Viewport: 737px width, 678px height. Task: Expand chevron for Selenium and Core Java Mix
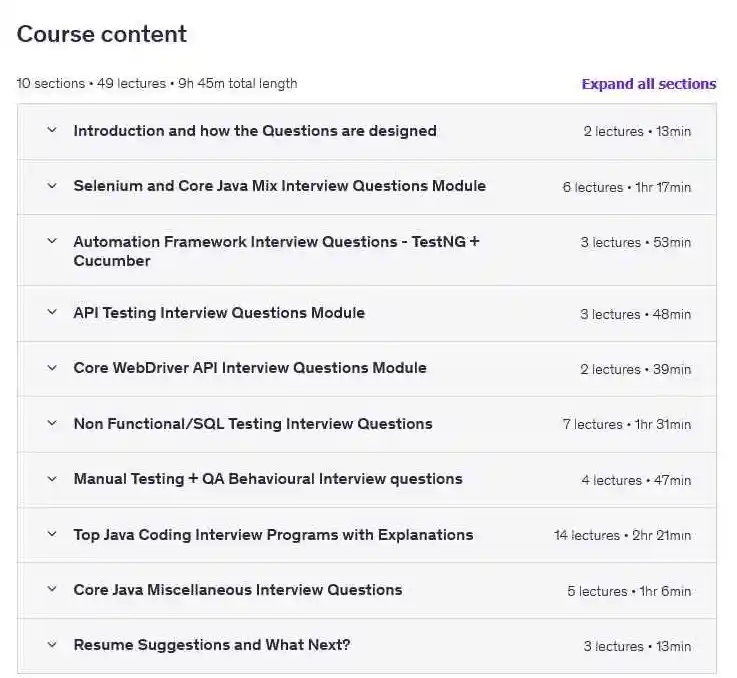52,186
